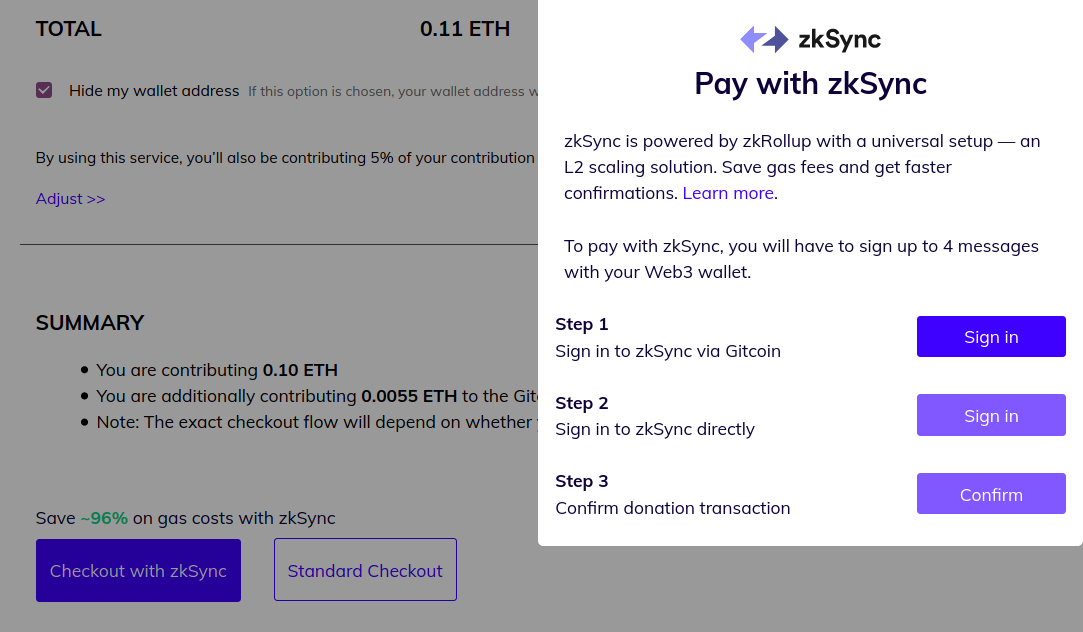Confirm donation transaction in Step 3
1083x632 pixels.
click(x=991, y=494)
